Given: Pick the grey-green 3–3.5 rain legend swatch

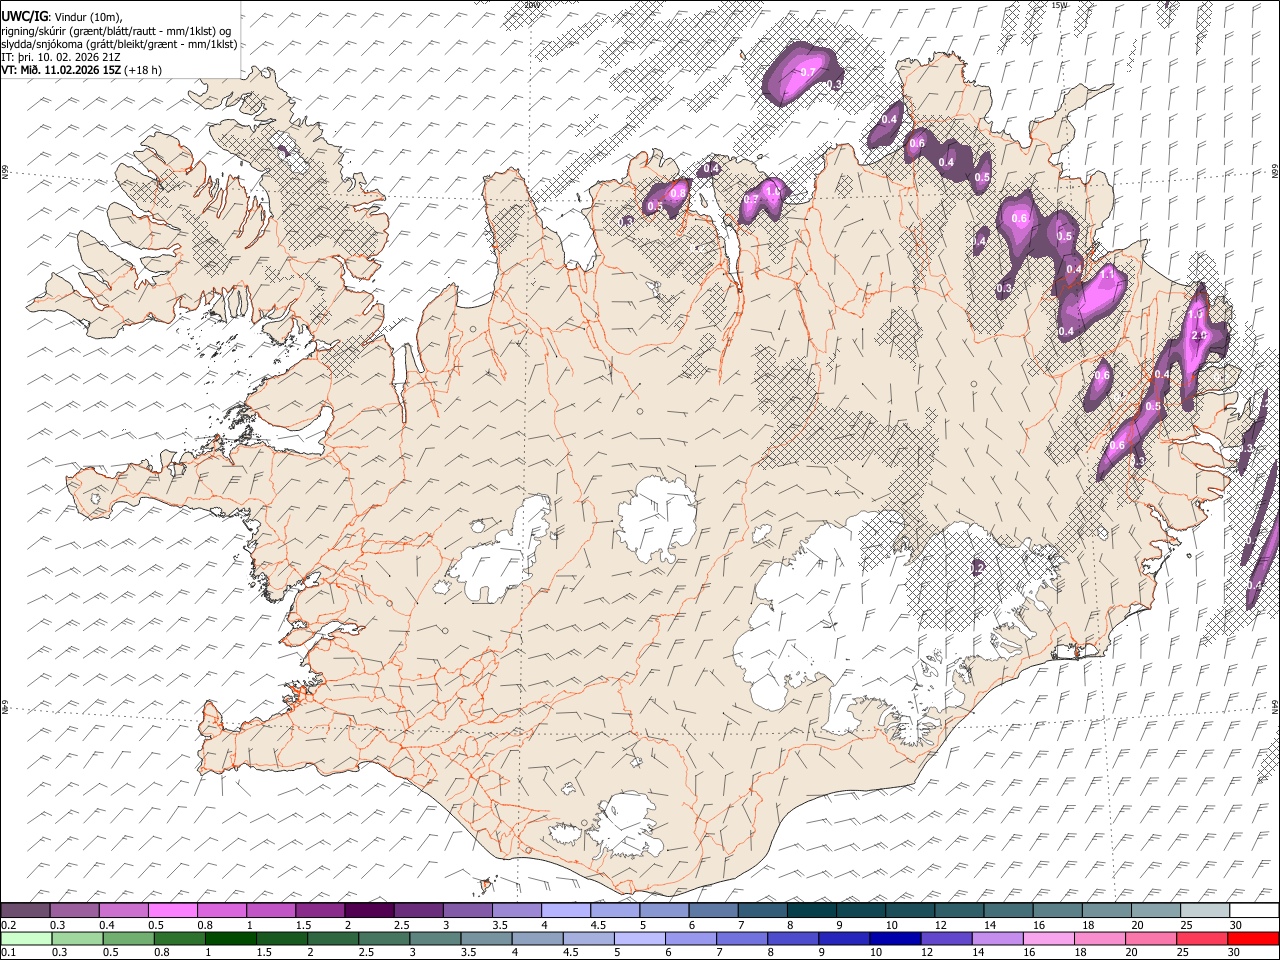Looking at the screenshot, I should click(434, 938).
